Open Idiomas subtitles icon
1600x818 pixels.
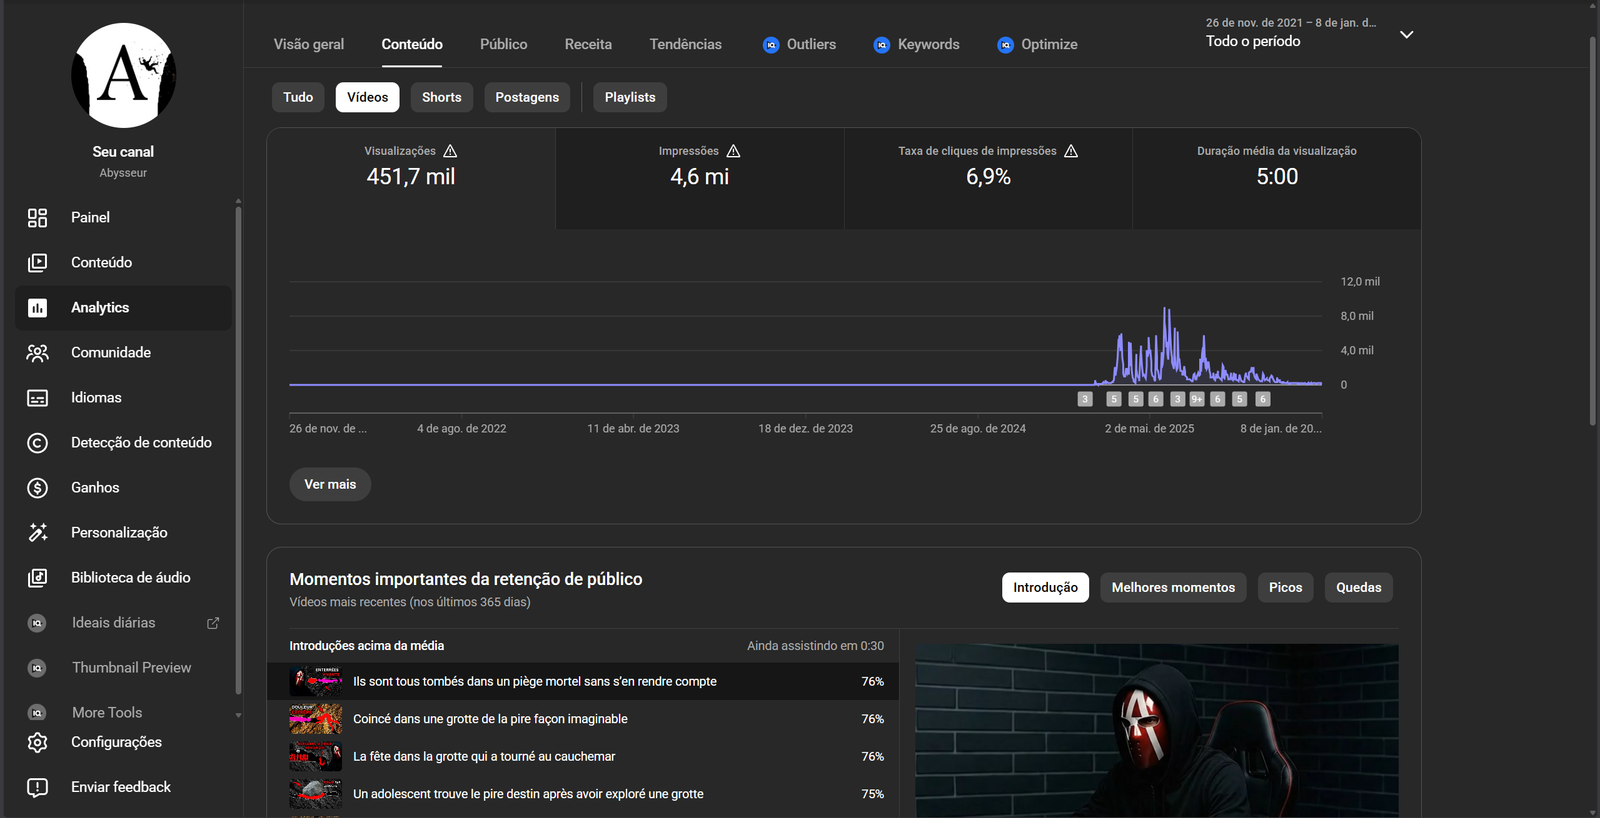(37, 398)
